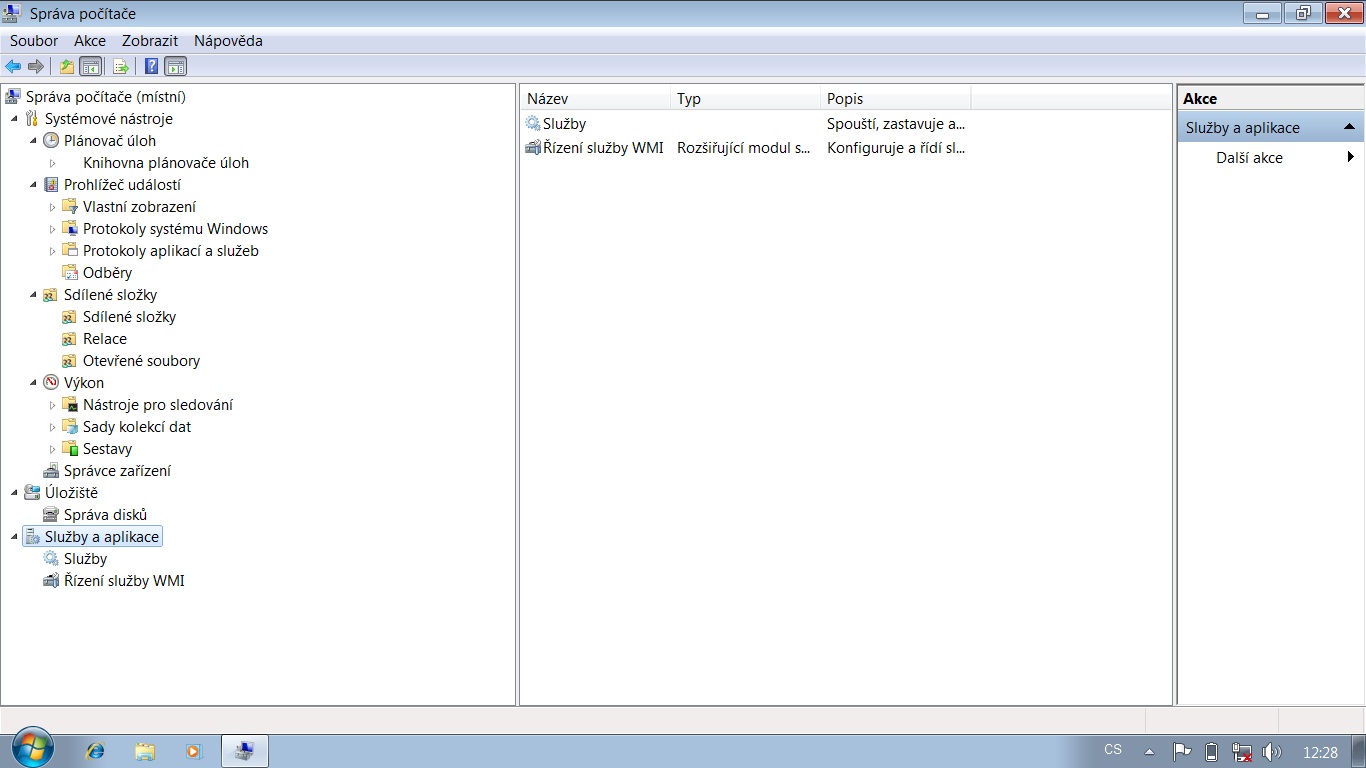
Task: Open the Akce menu
Action: (90, 41)
